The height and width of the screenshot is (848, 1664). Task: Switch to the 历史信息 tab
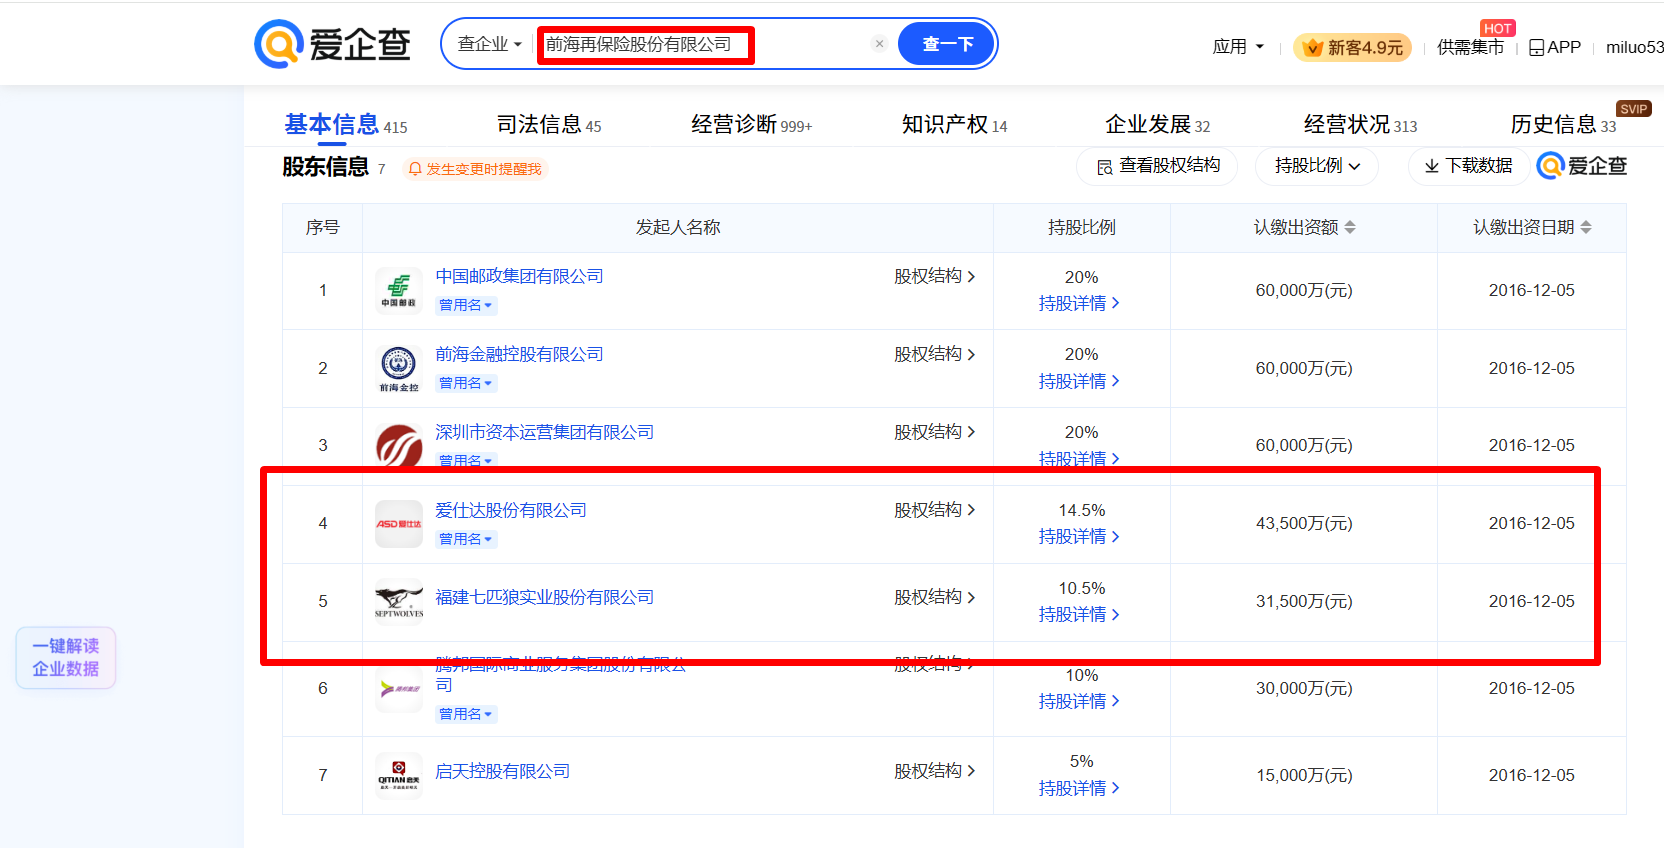1562,125
